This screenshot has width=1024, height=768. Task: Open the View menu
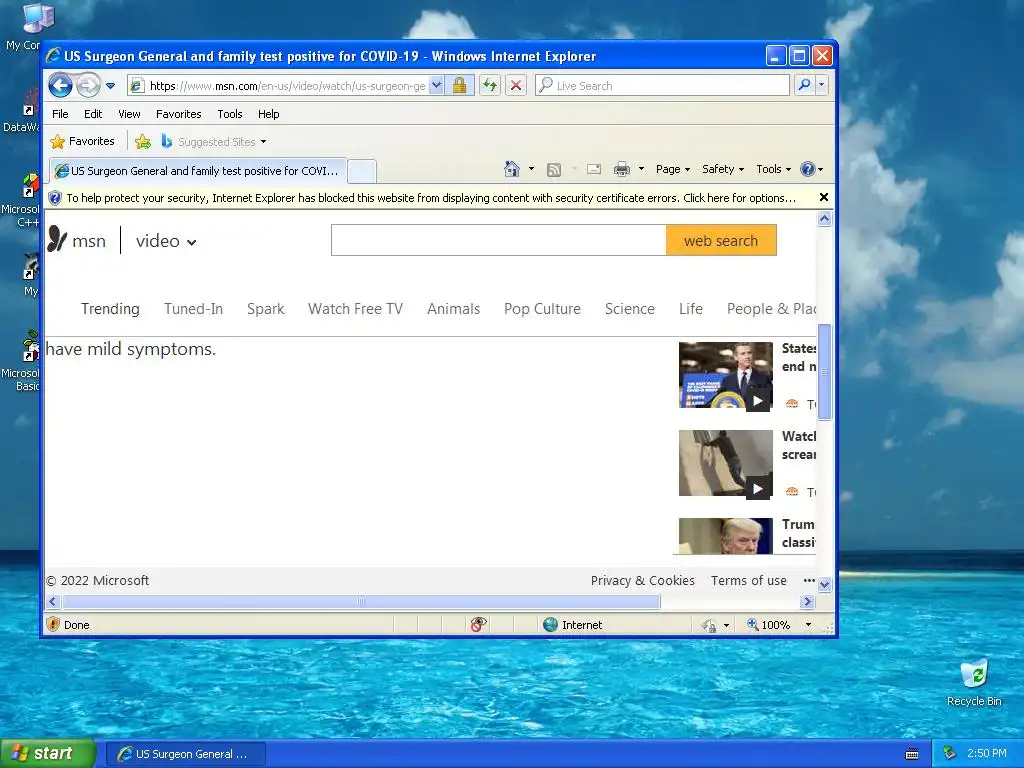(x=129, y=114)
